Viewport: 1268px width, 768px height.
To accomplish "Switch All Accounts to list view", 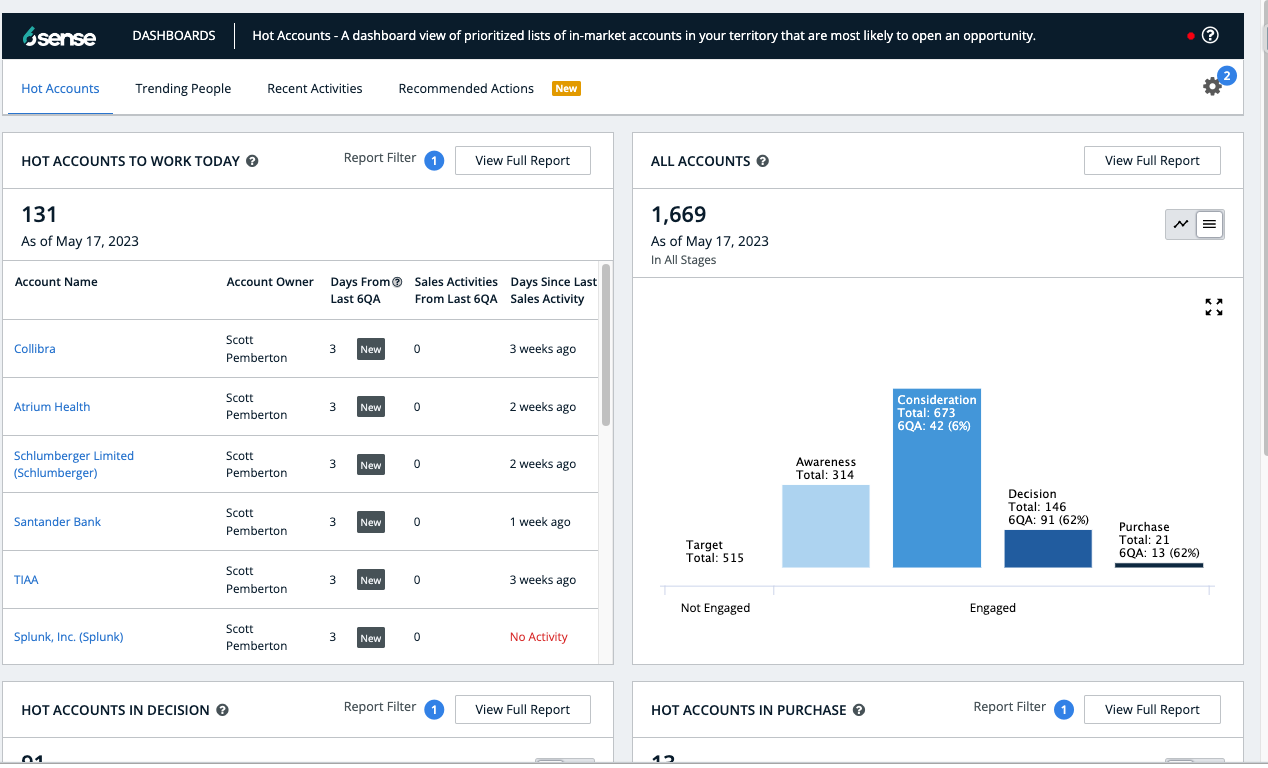I will click(x=1209, y=225).
